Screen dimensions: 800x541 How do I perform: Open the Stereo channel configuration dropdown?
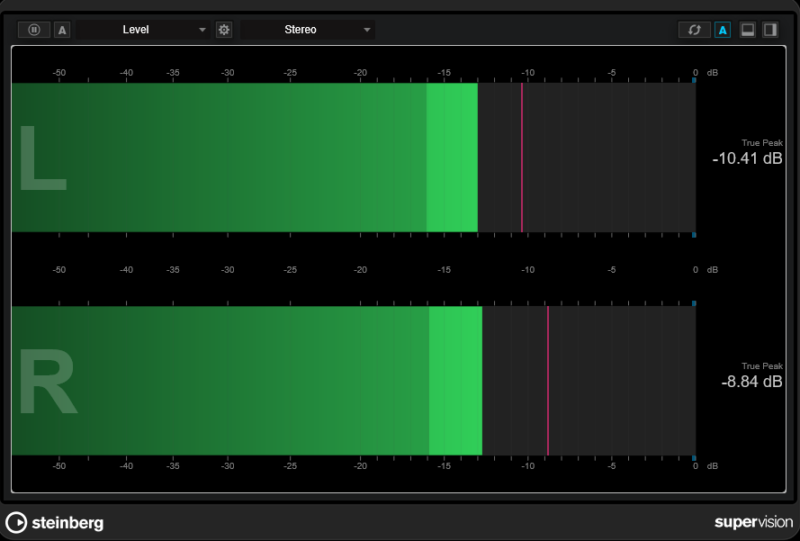[308, 30]
